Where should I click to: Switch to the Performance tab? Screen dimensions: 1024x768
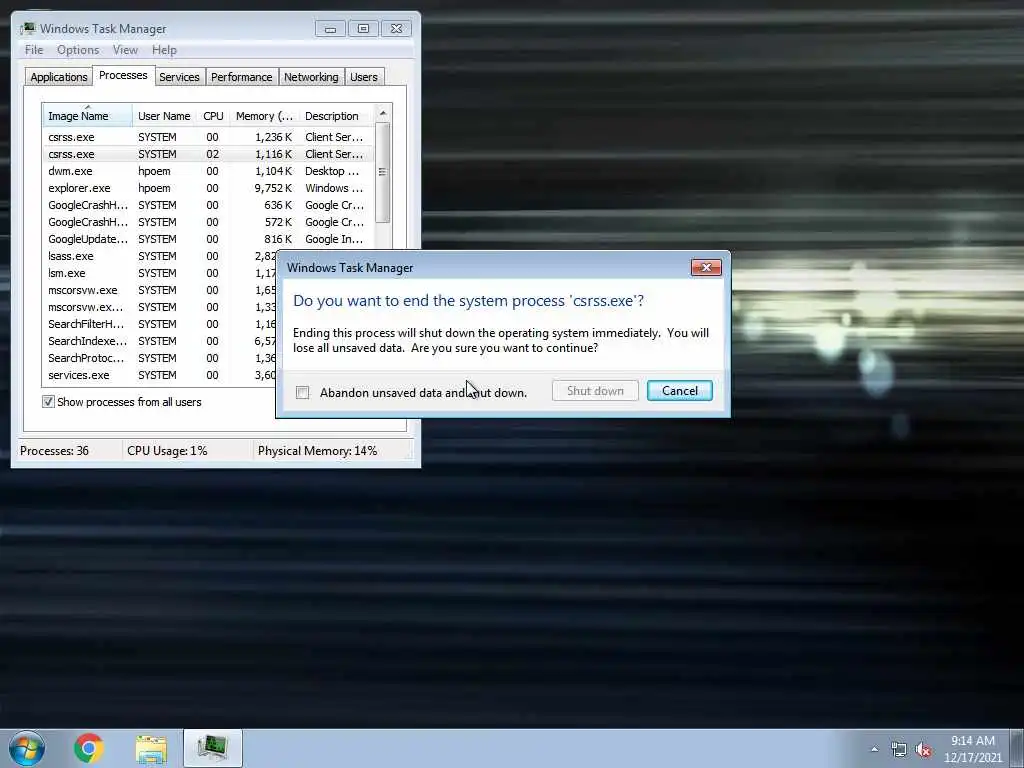click(242, 77)
